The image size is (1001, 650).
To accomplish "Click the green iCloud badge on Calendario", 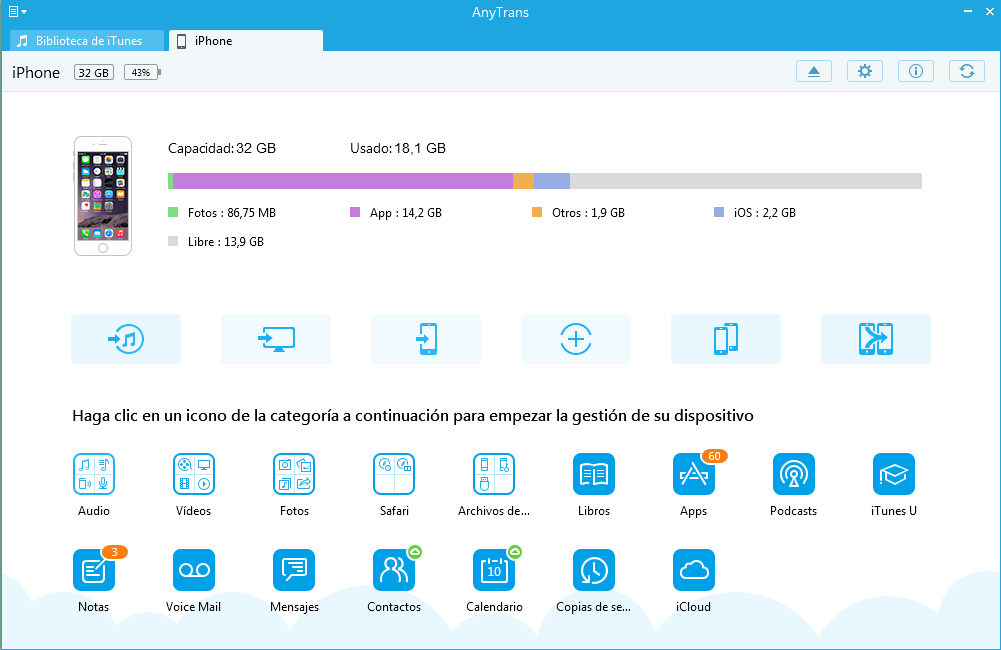I will click(x=515, y=551).
